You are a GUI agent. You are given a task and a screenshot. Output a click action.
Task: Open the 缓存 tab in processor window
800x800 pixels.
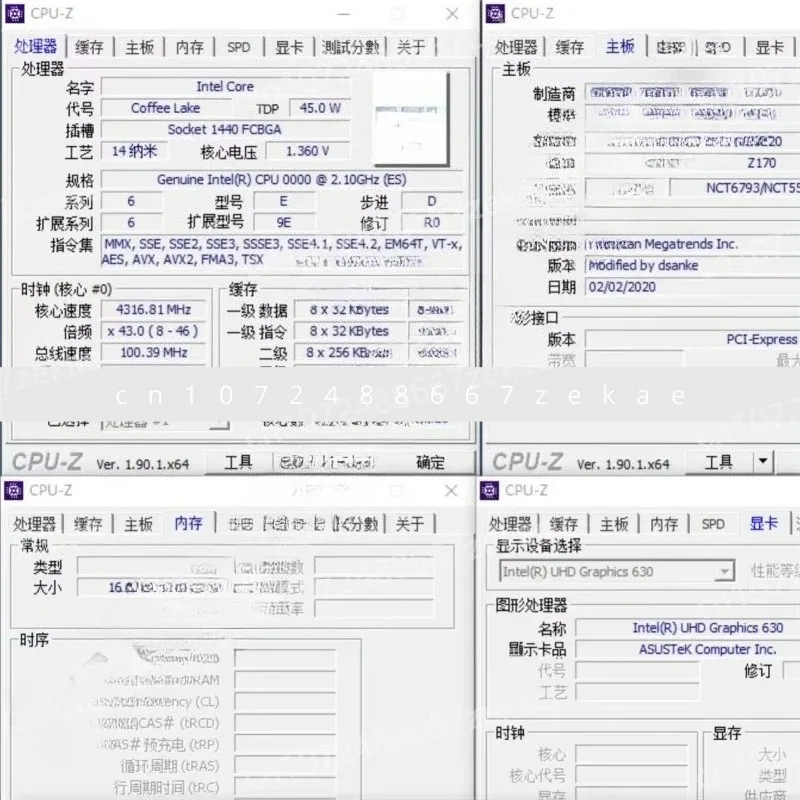[x=89, y=47]
